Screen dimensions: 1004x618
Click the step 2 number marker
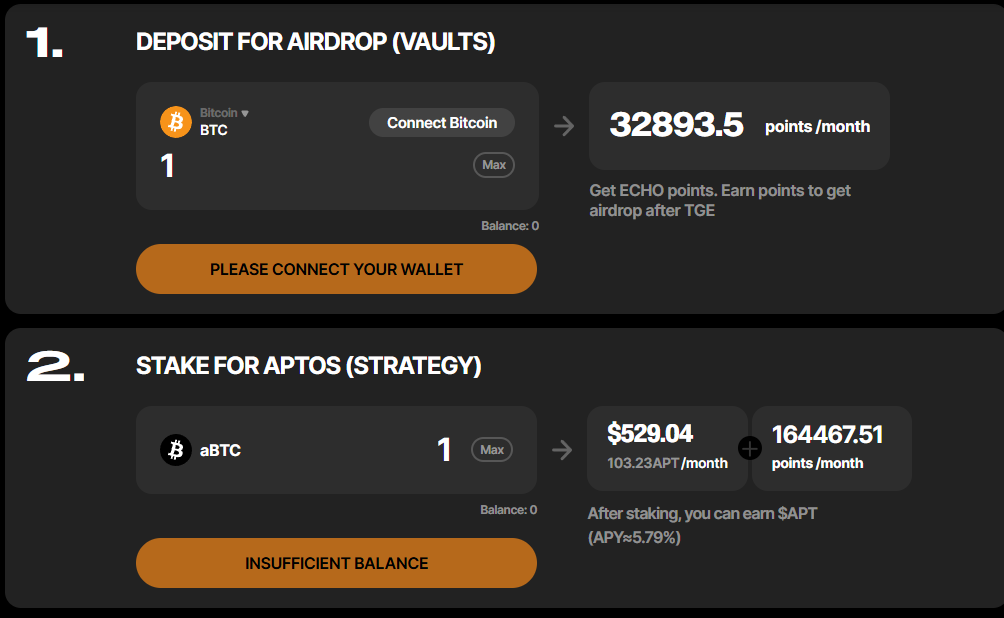tap(55, 366)
